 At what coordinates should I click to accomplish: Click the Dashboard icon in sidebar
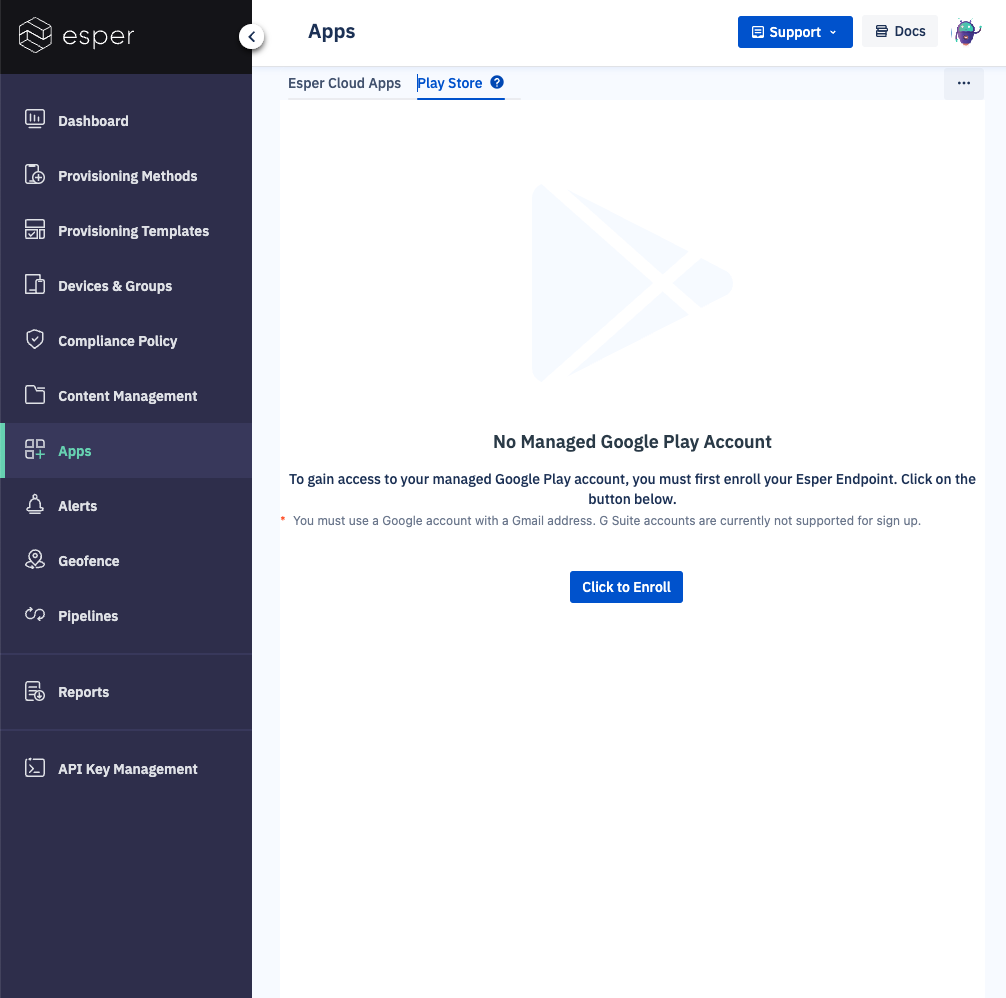point(35,119)
